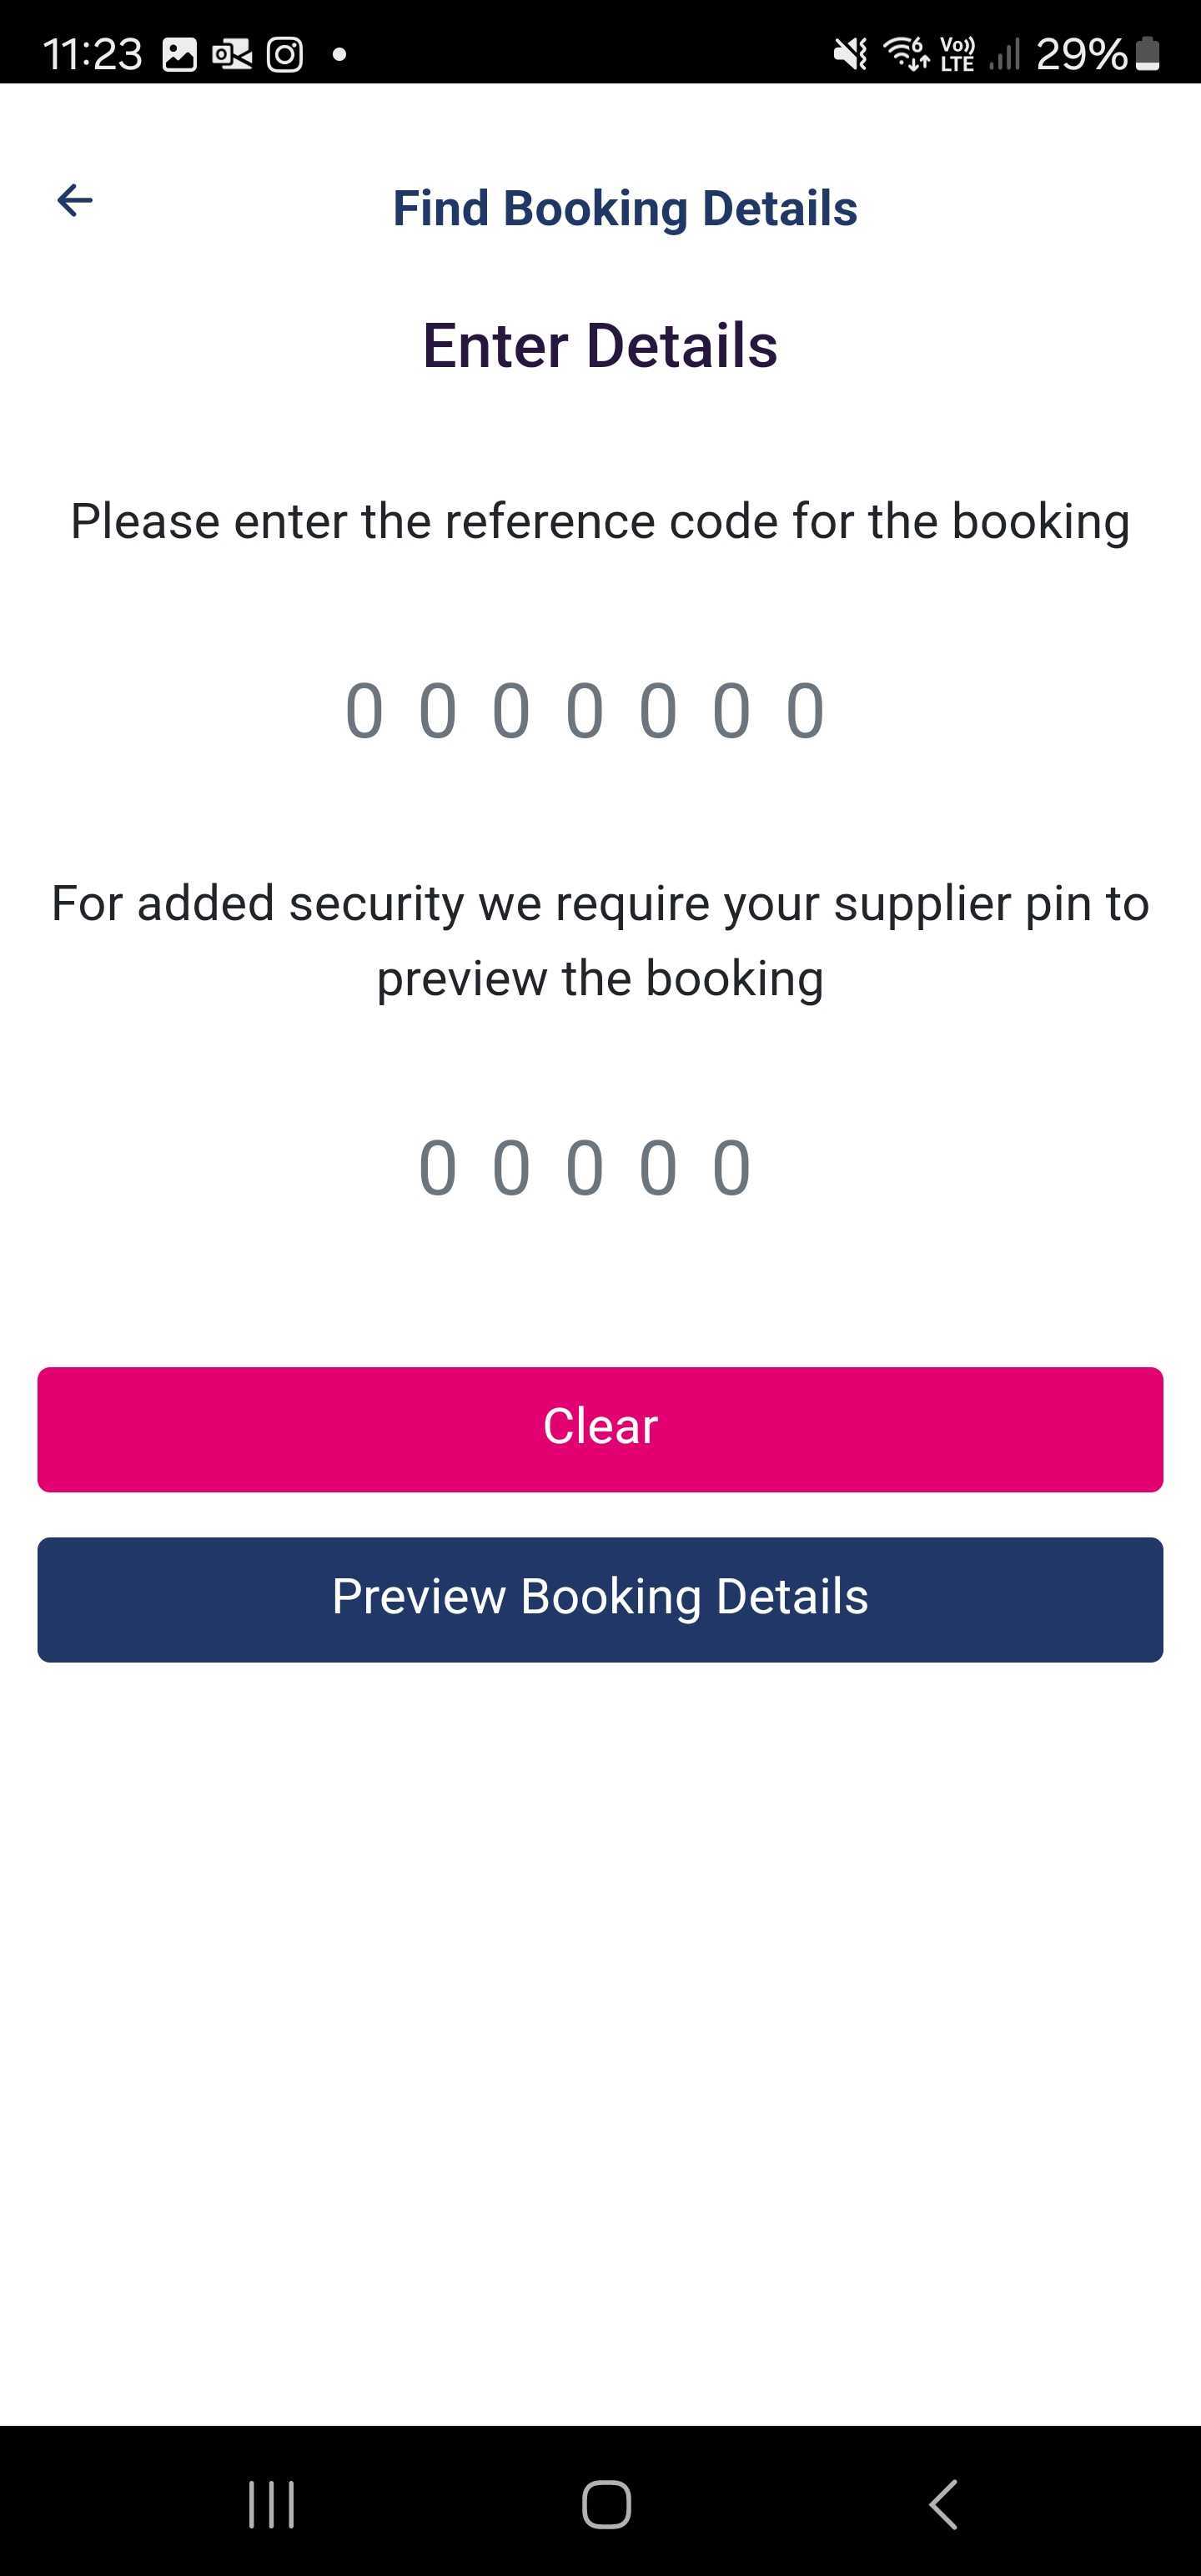Tap the Outlook notification icon in status bar
The image size is (1201, 2576).
[232, 54]
